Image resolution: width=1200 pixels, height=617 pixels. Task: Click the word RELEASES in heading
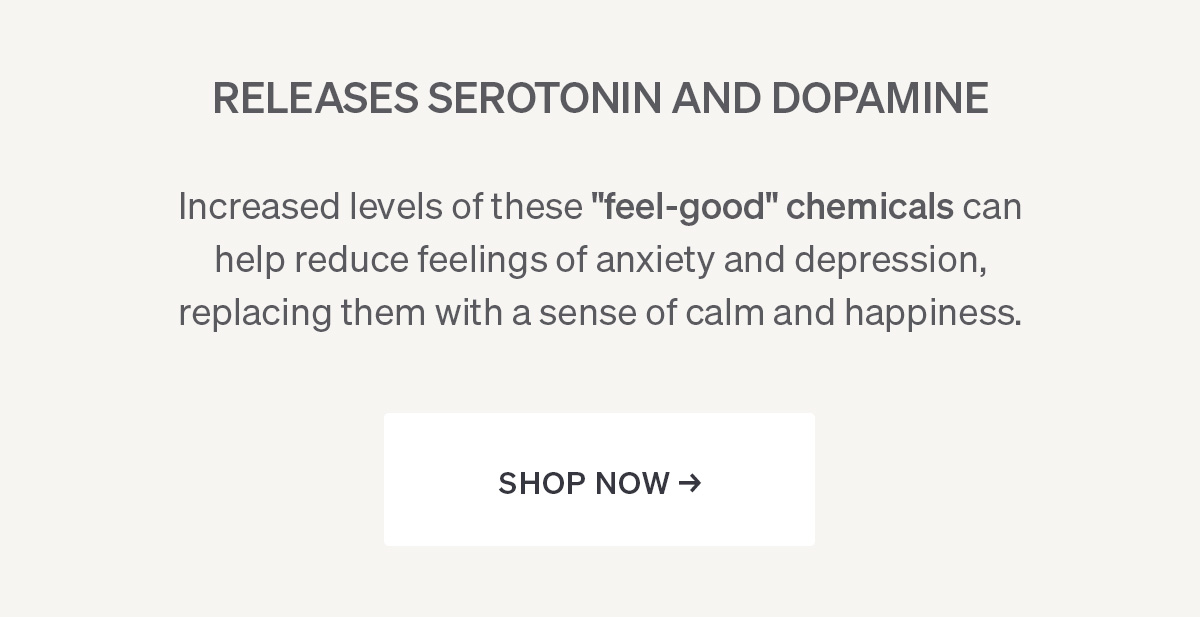click(x=315, y=98)
